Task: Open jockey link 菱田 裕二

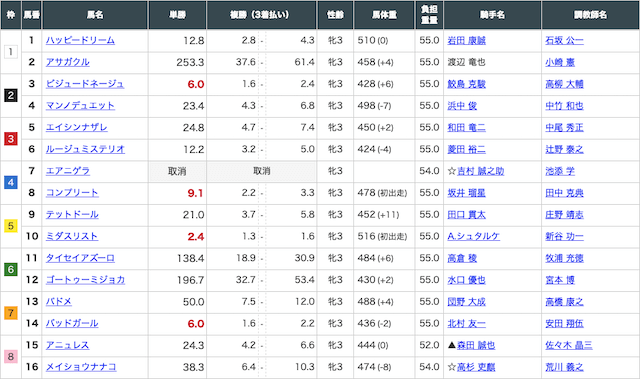Action: [467, 149]
